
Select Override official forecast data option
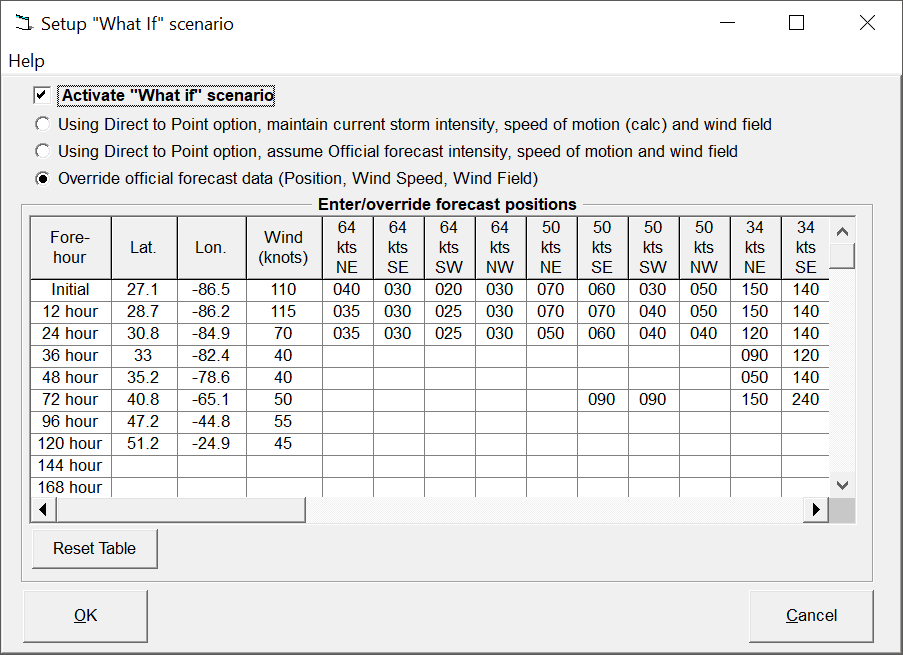pyautogui.click(x=42, y=179)
